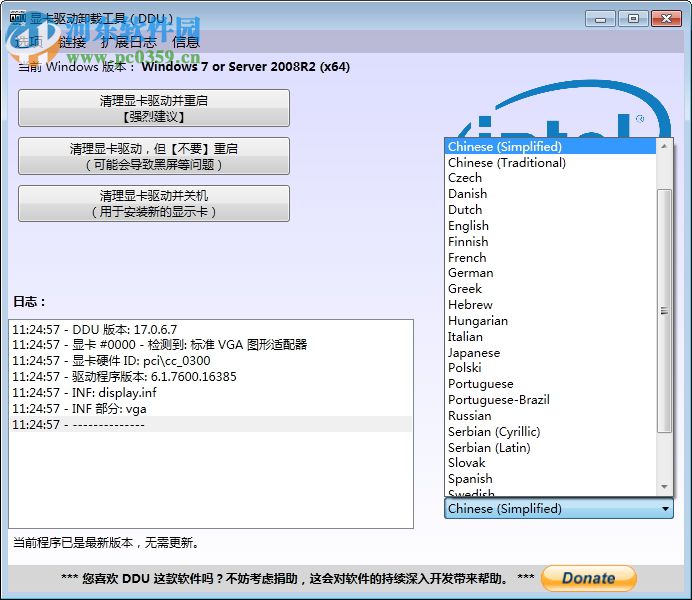The image size is (692, 600).
Task: Pick Slovak in the language list
Action: (550, 463)
